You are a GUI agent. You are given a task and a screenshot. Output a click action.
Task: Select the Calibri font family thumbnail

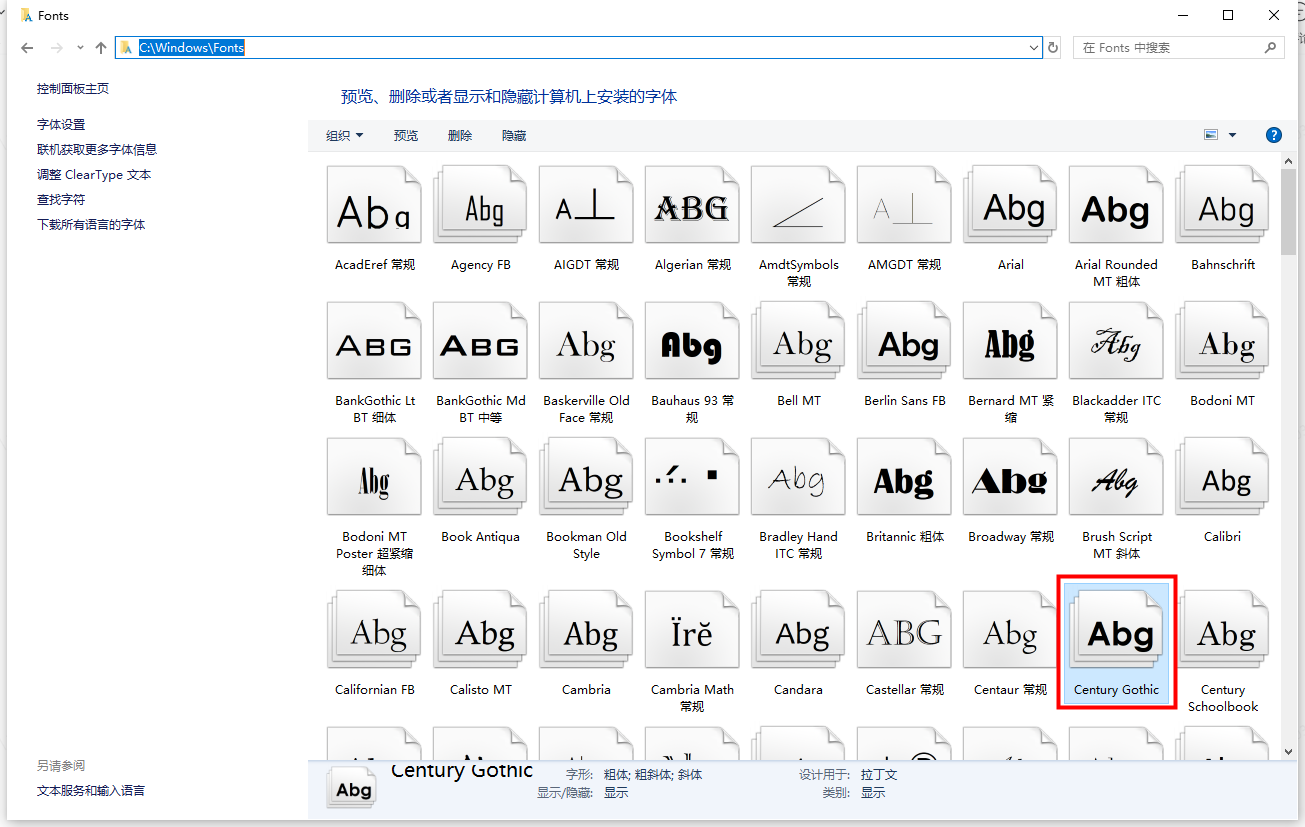click(x=1222, y=481)
